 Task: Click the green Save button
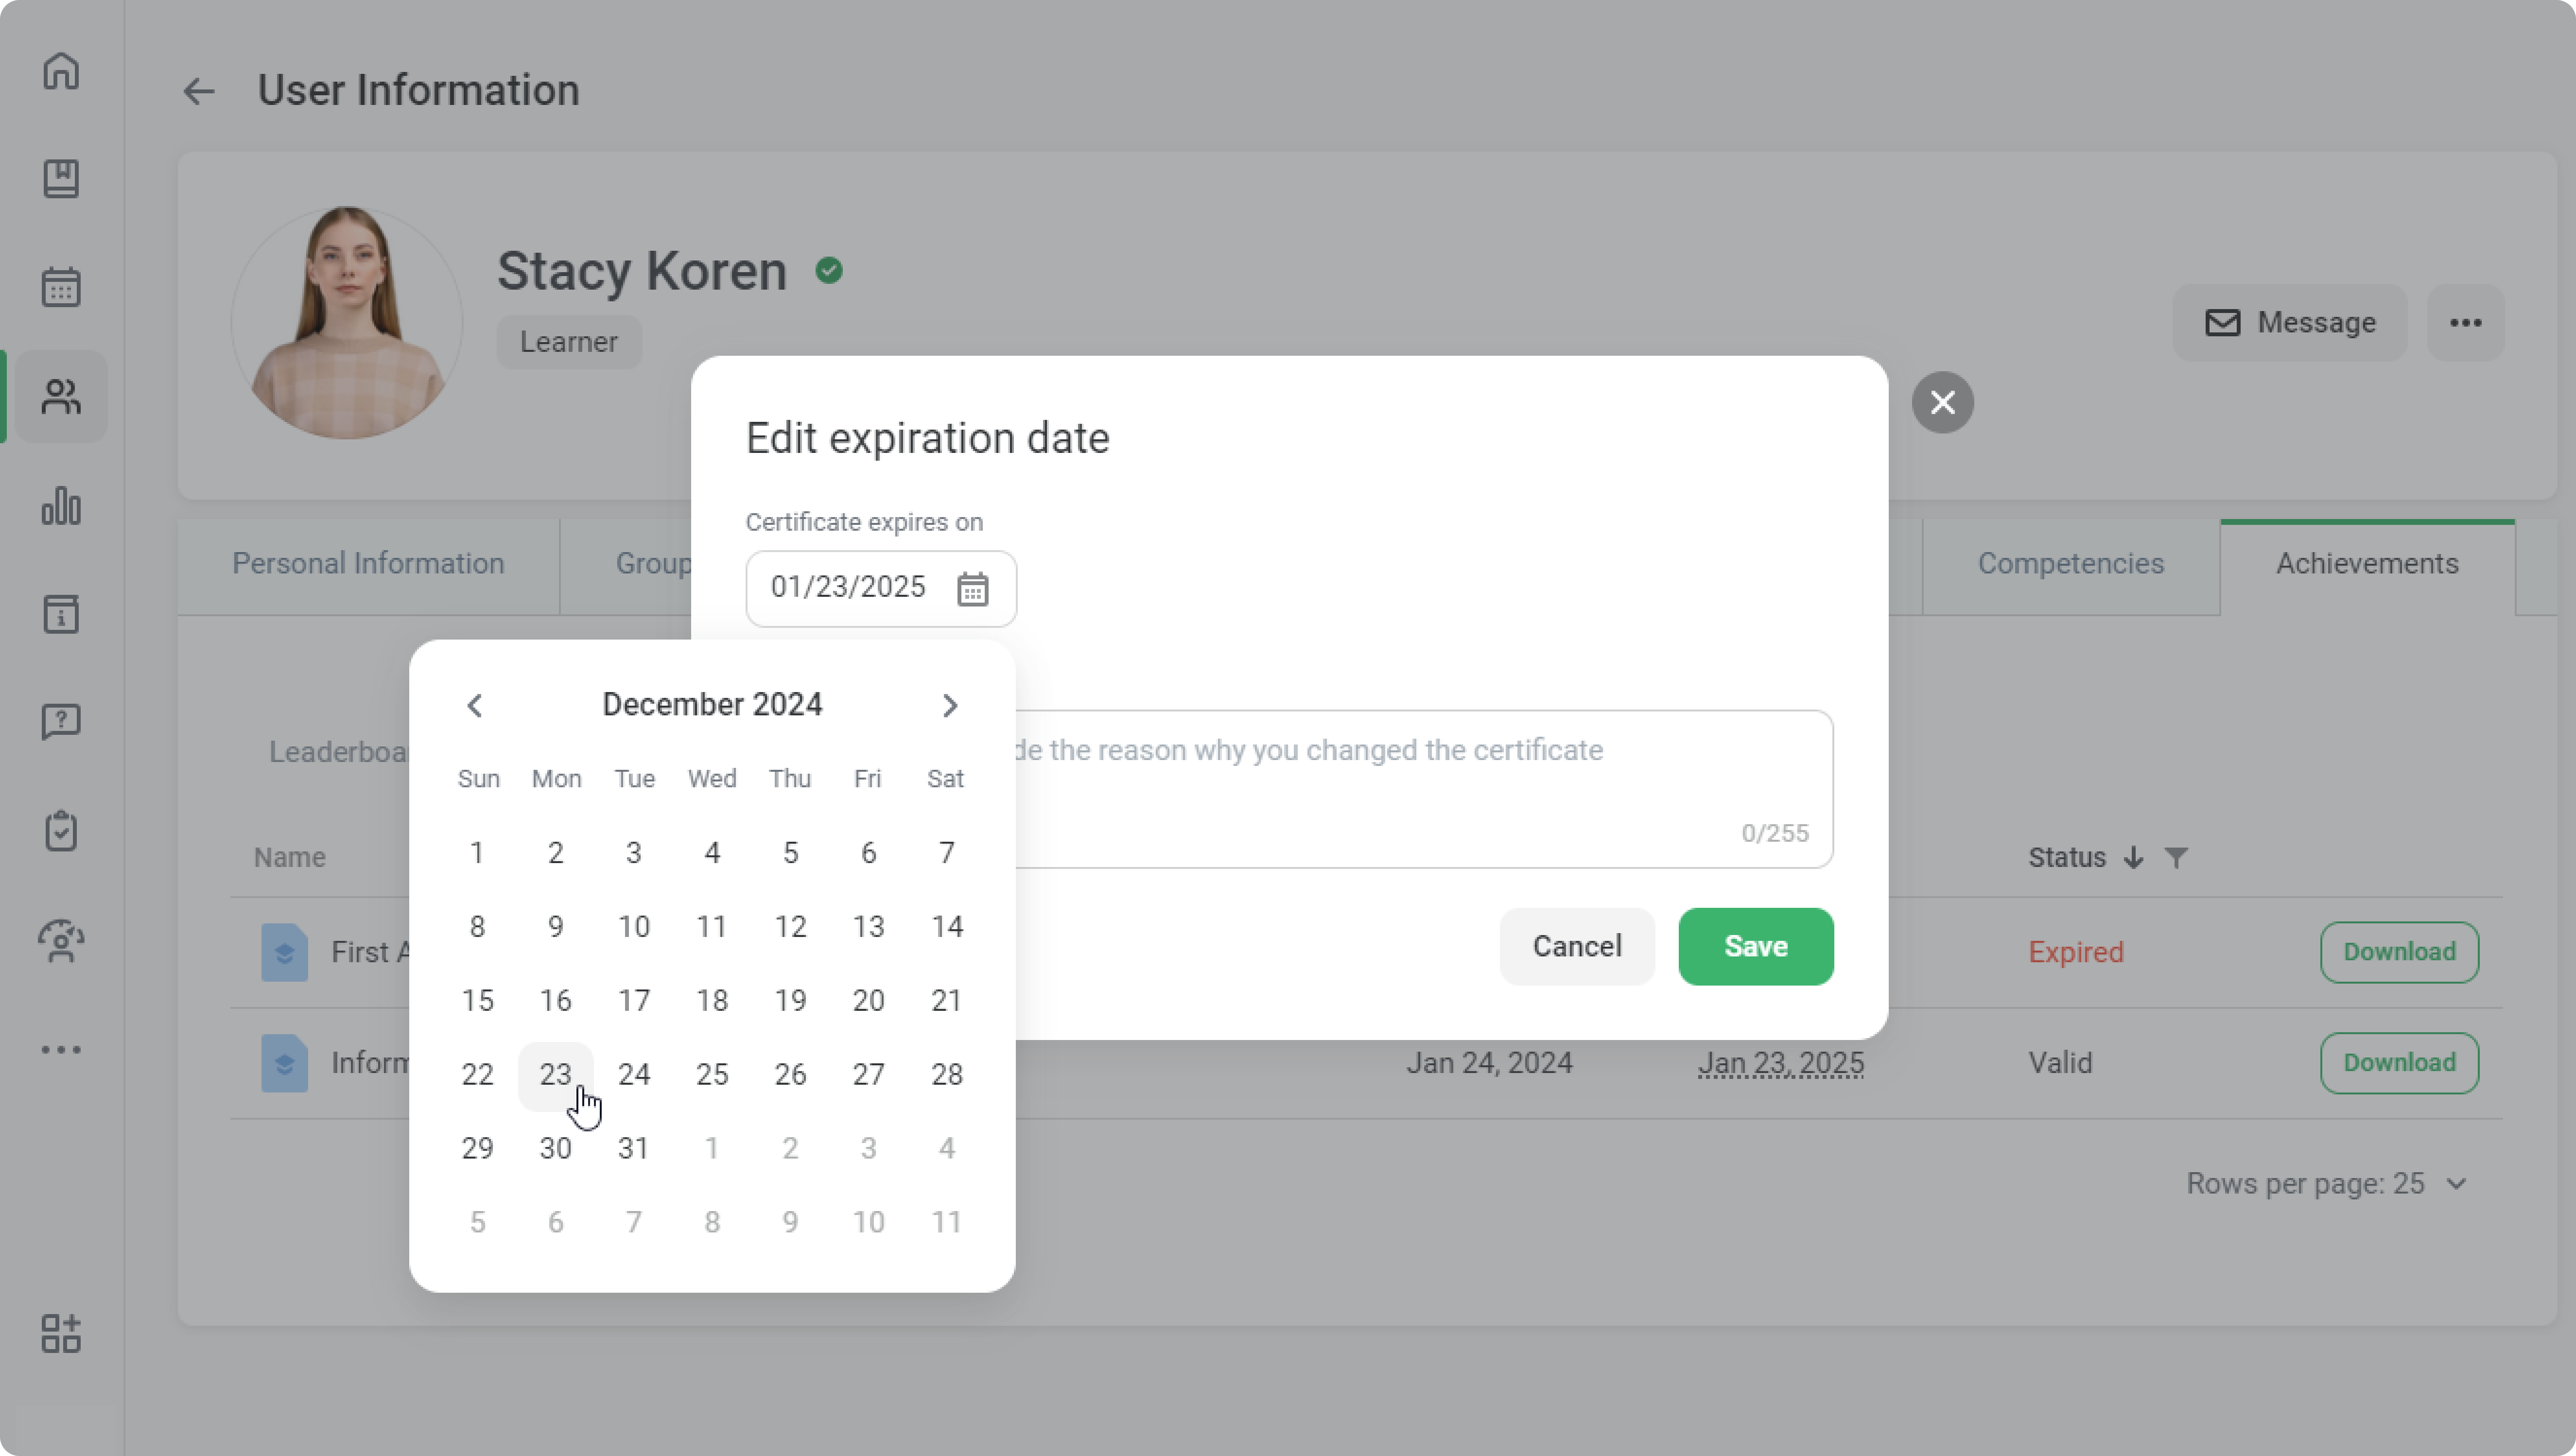(1755, 947)
